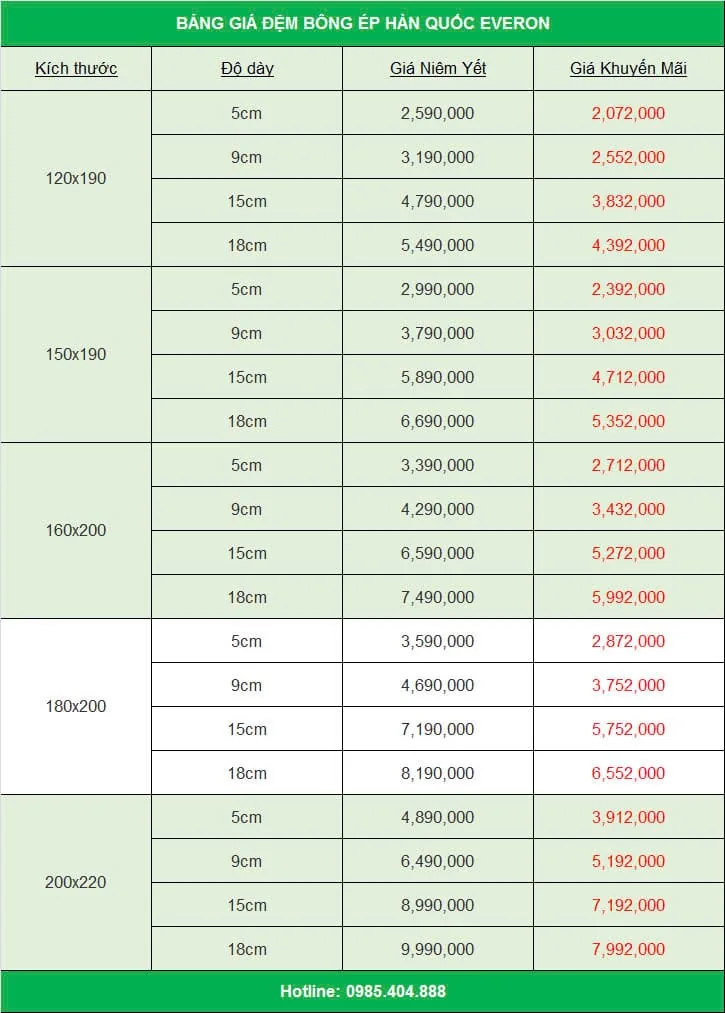This screenshot has height=1013, width=725.
Task: Click the Kích thước column header
Action: (76, 68)
